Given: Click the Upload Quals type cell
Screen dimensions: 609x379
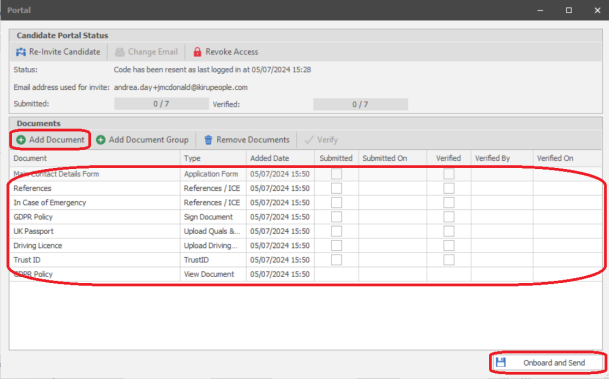Looking at the screenshot, I should (213, 231).
